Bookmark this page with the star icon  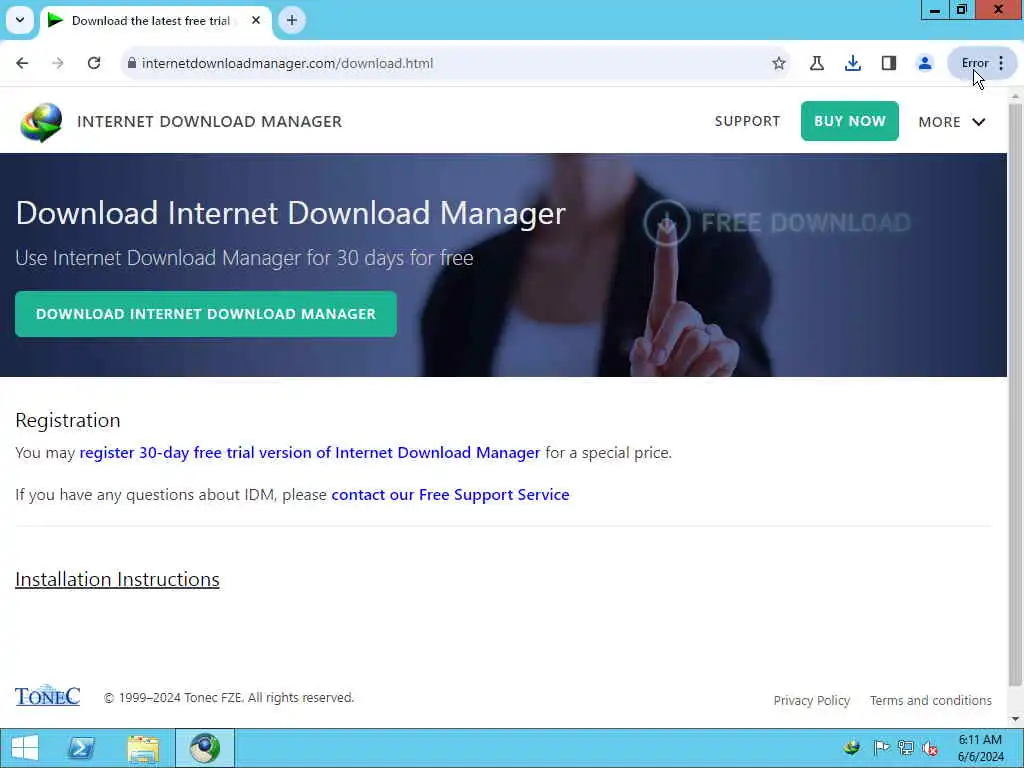tap(778, 63)
